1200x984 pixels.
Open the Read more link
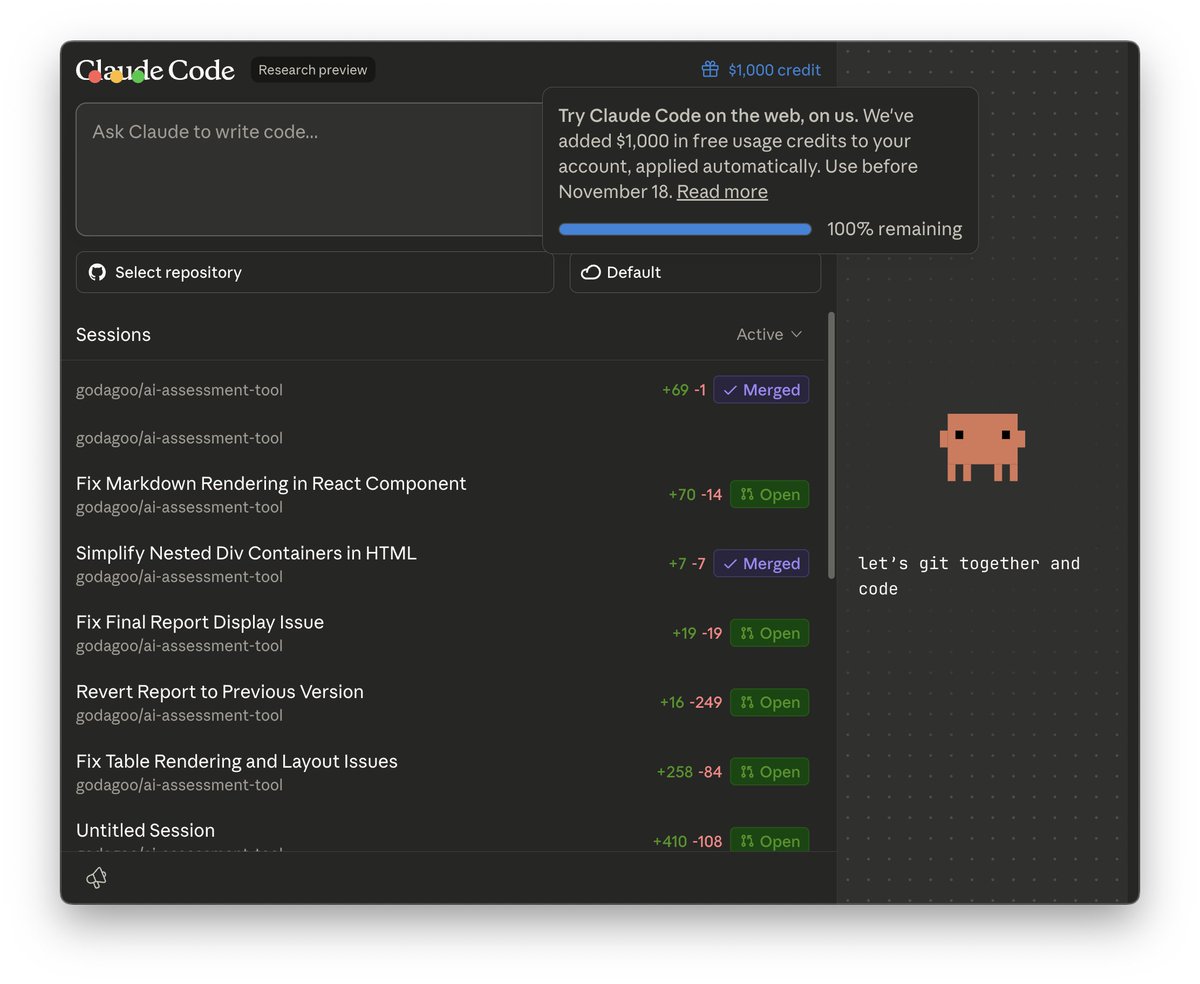pos(722,192)
